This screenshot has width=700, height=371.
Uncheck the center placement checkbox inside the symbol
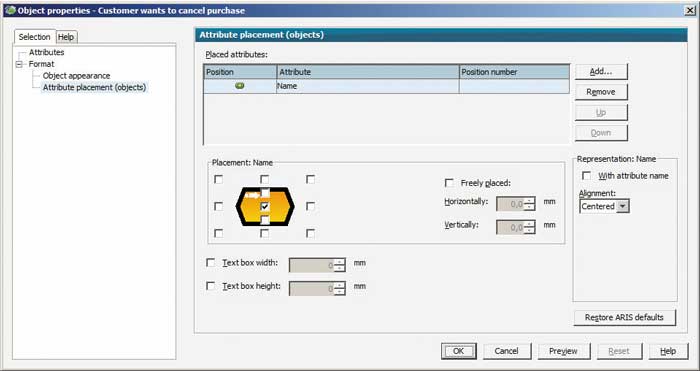tap(265, 206)
